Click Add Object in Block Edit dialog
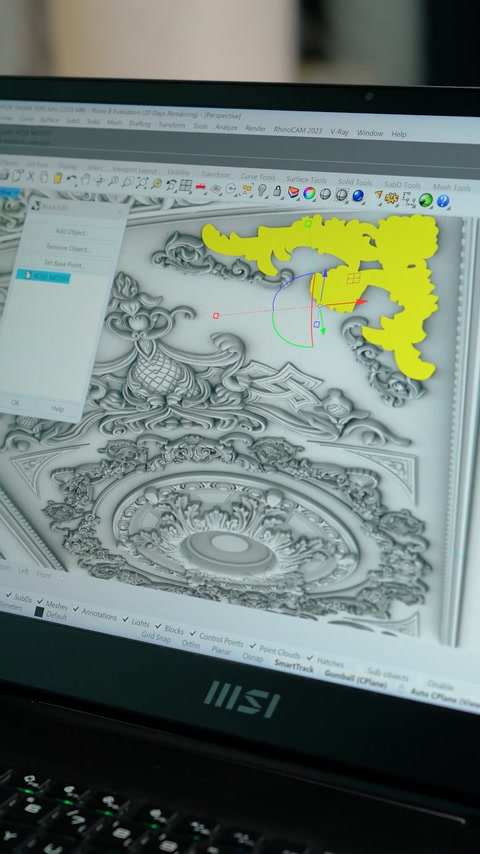This screenshot has width=480, height=854. point(71,231)
